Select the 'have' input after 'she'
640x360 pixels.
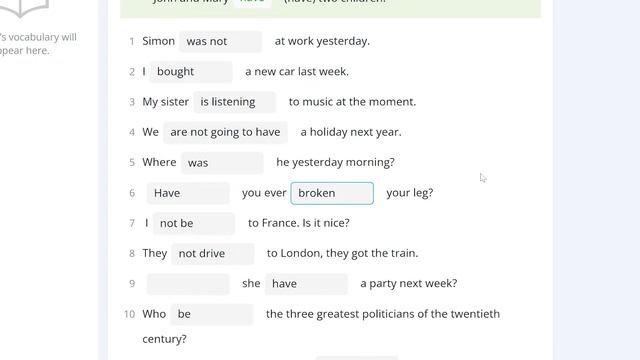307,284
